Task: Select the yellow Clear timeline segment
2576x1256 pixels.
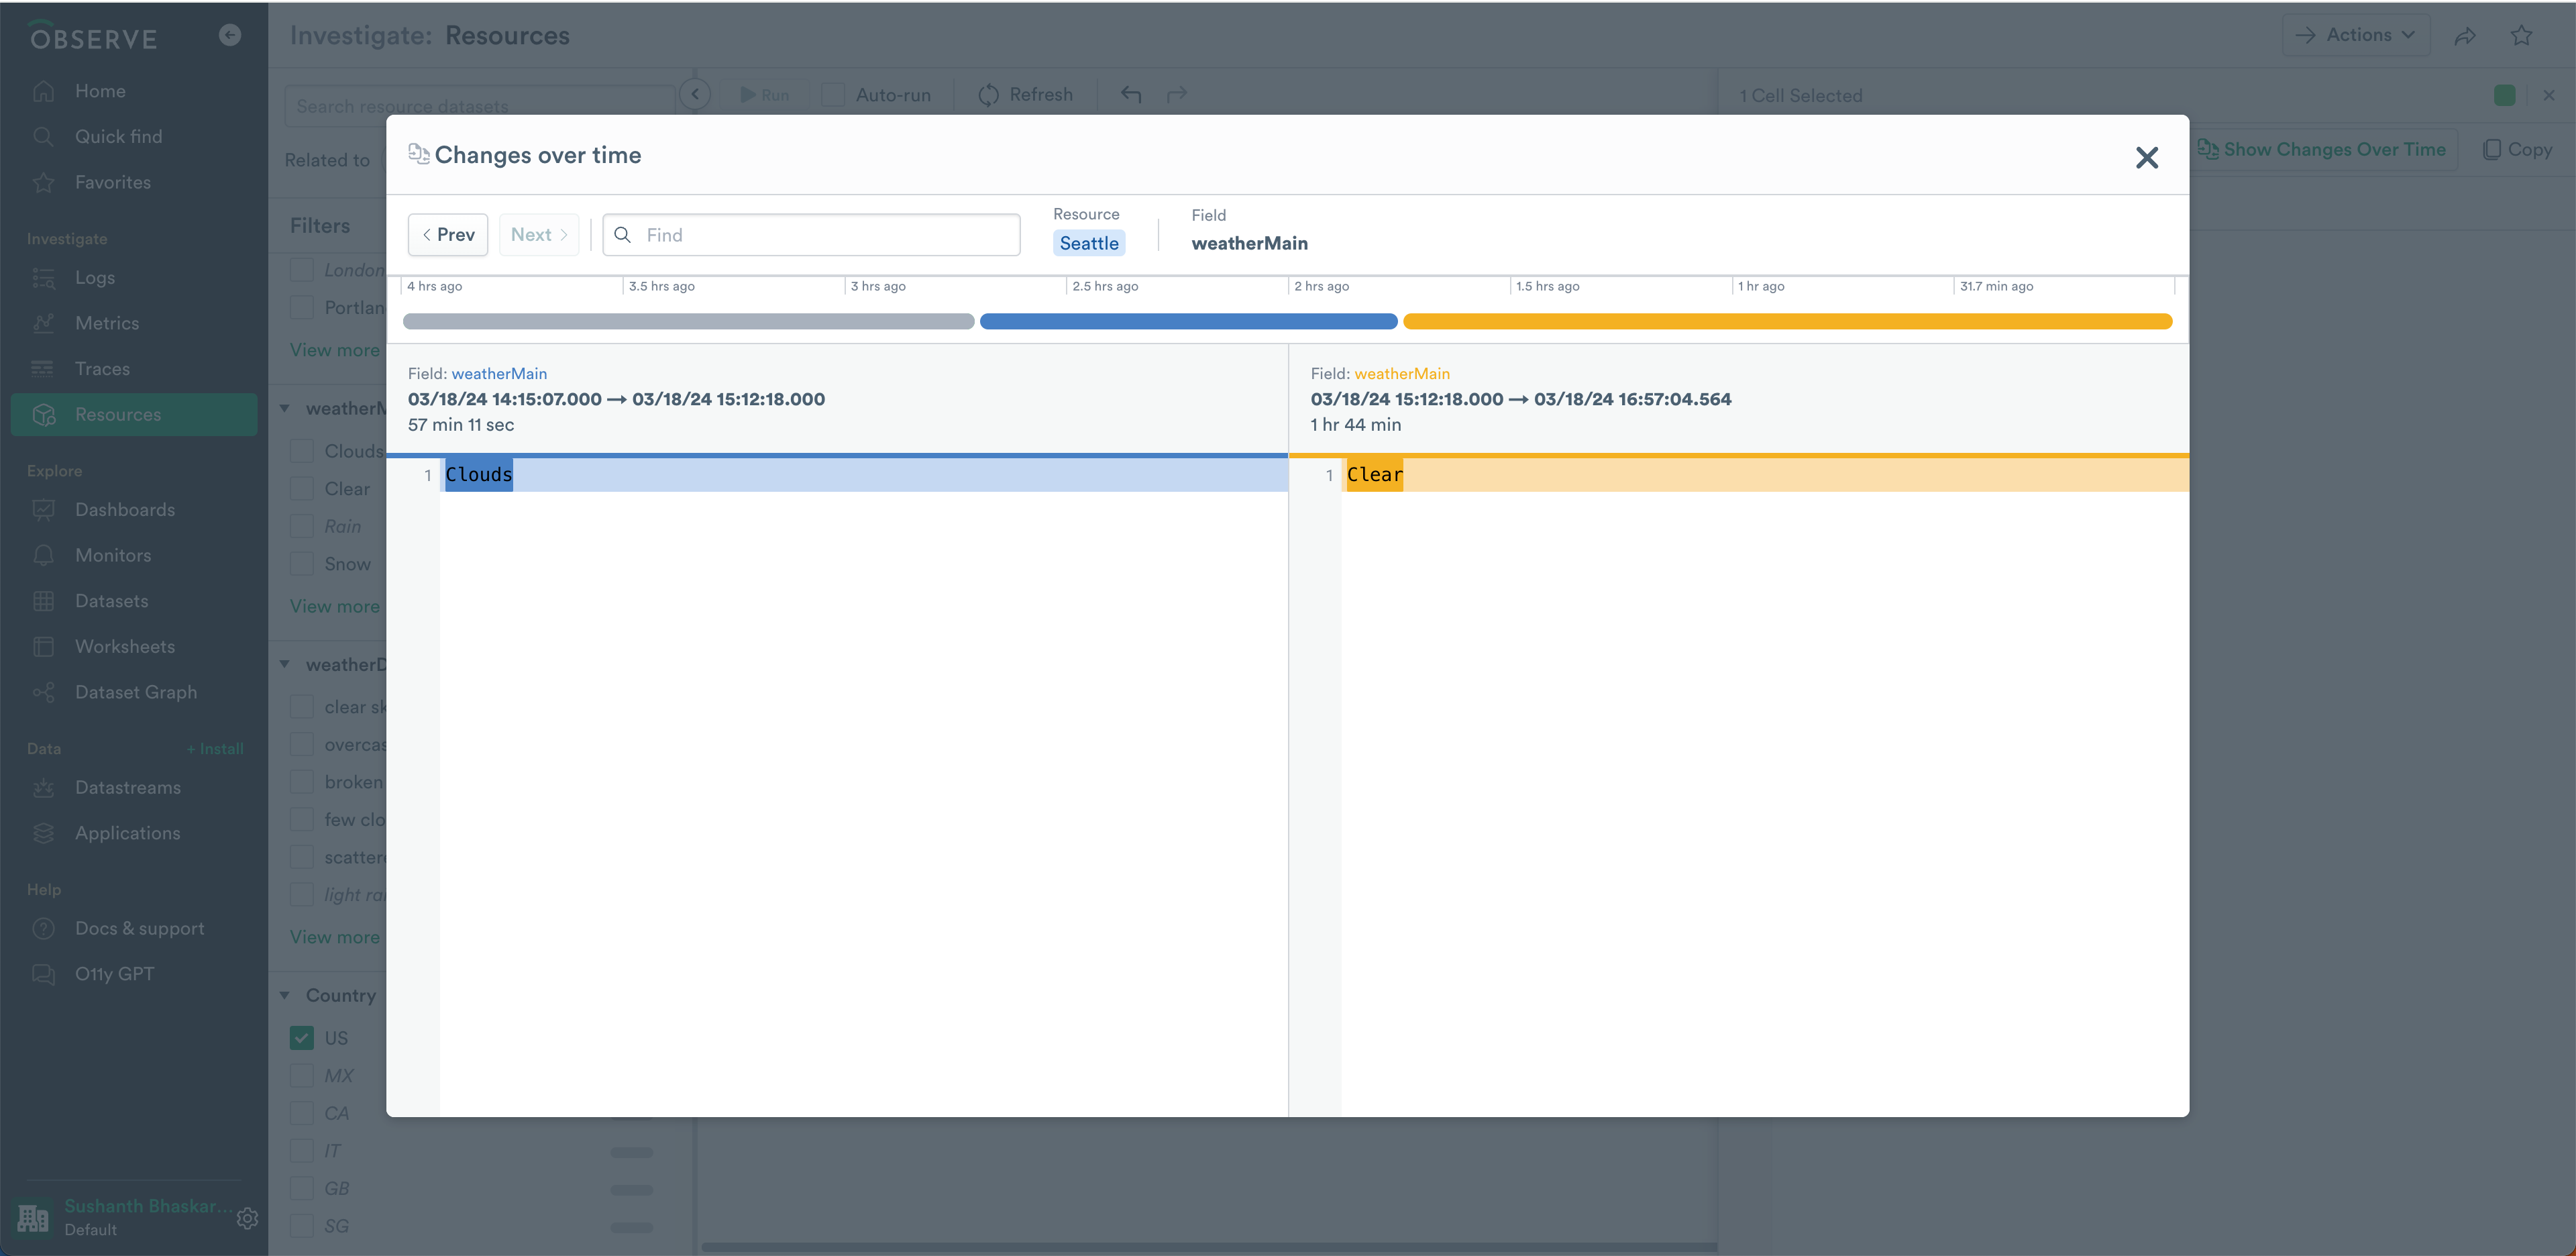Action: [x=1787, y=322]
